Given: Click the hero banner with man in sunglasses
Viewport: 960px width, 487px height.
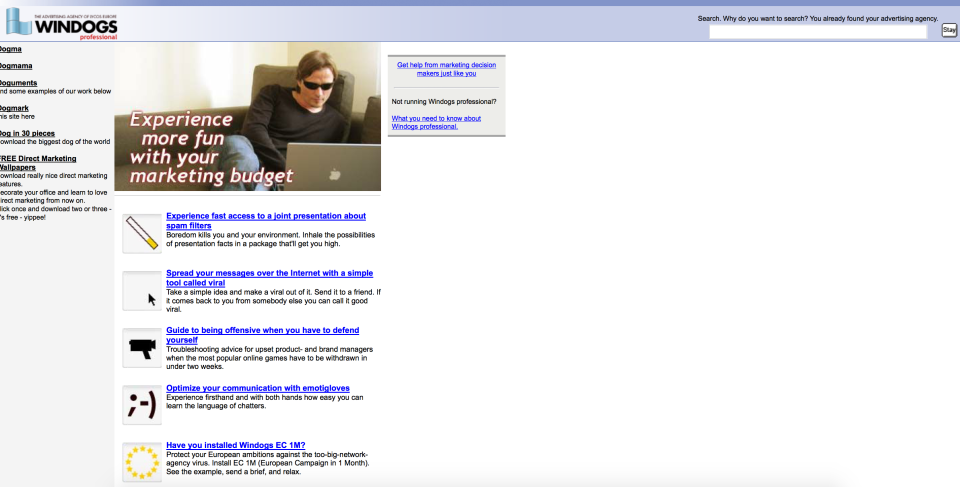Looking at the screenshot, I should [247, 117].
